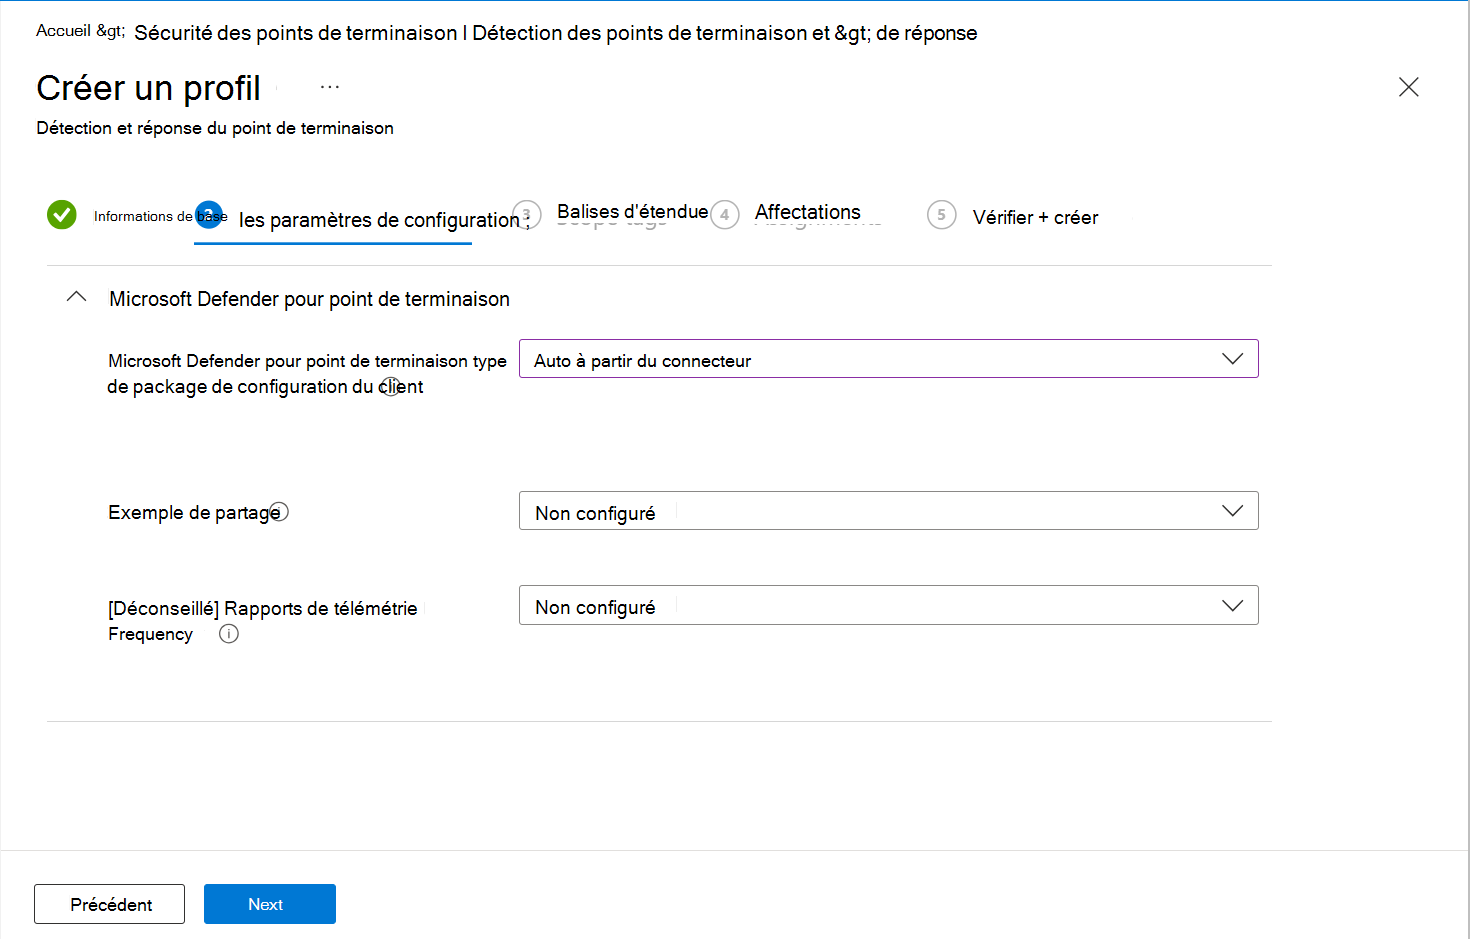Select step 3 circle icon

click(x=527, y=215)
